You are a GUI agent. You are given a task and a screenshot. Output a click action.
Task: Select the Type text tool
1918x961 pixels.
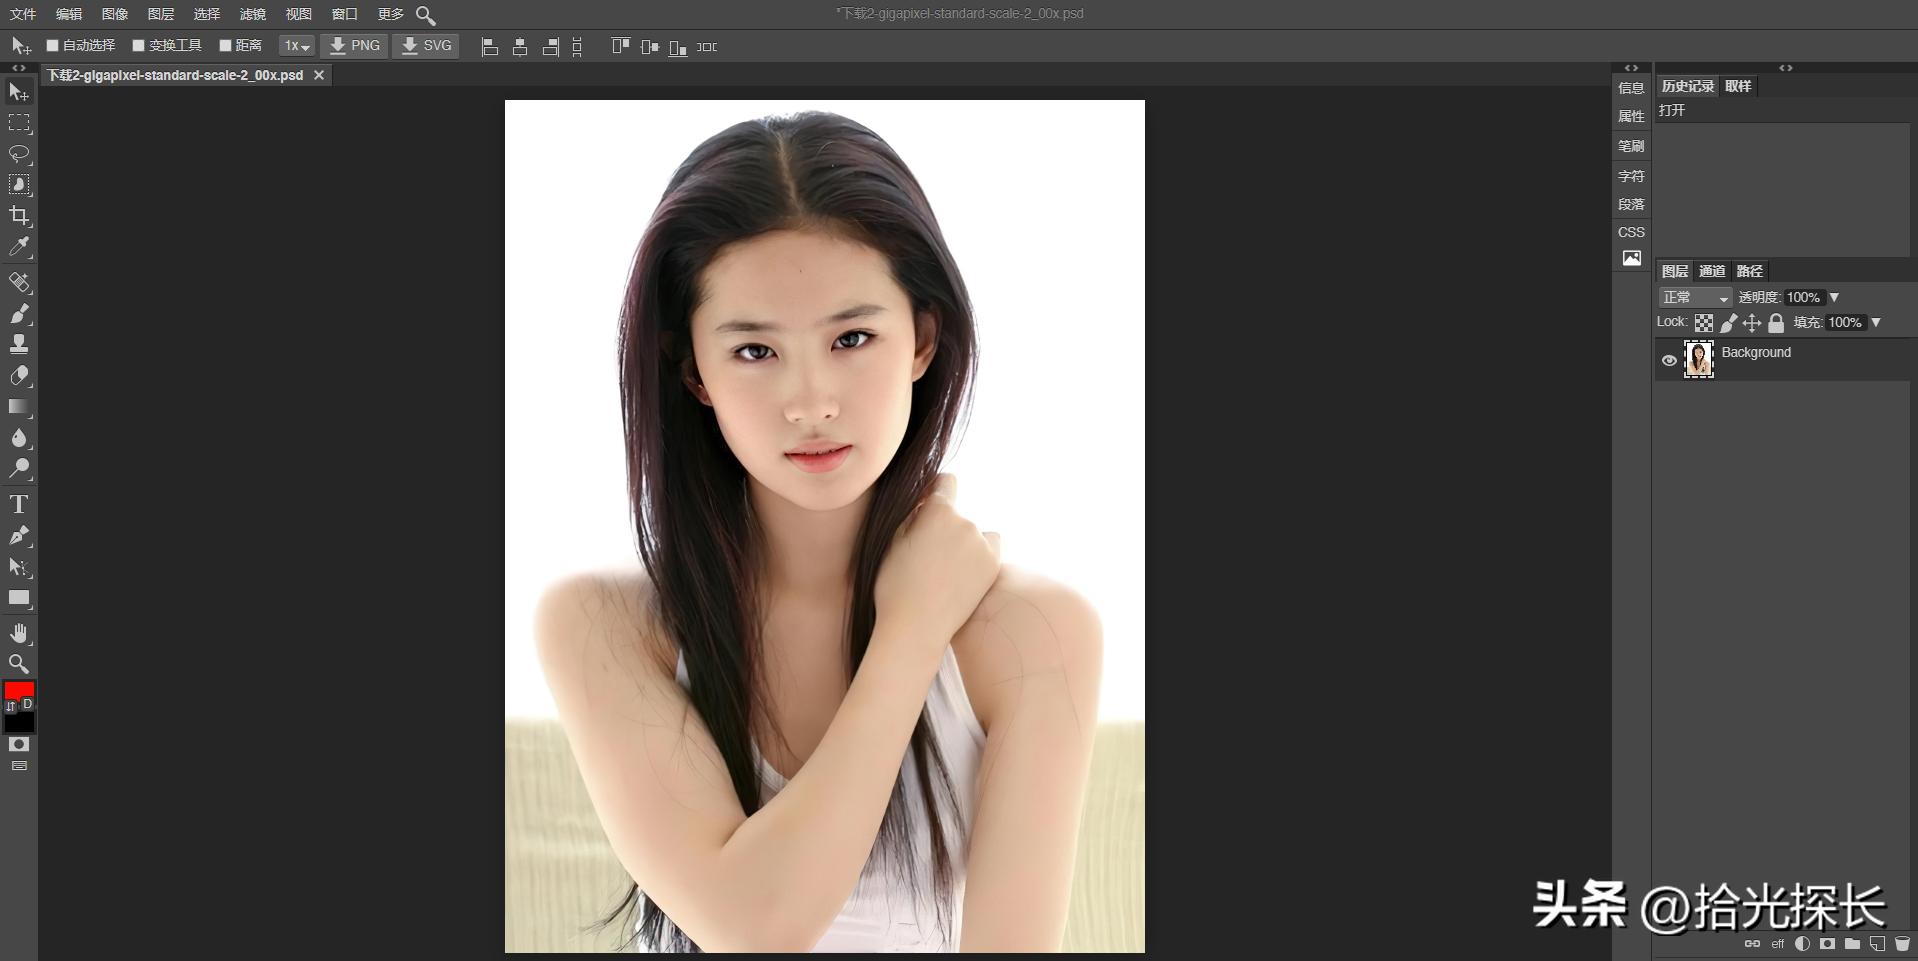(19, 505)
